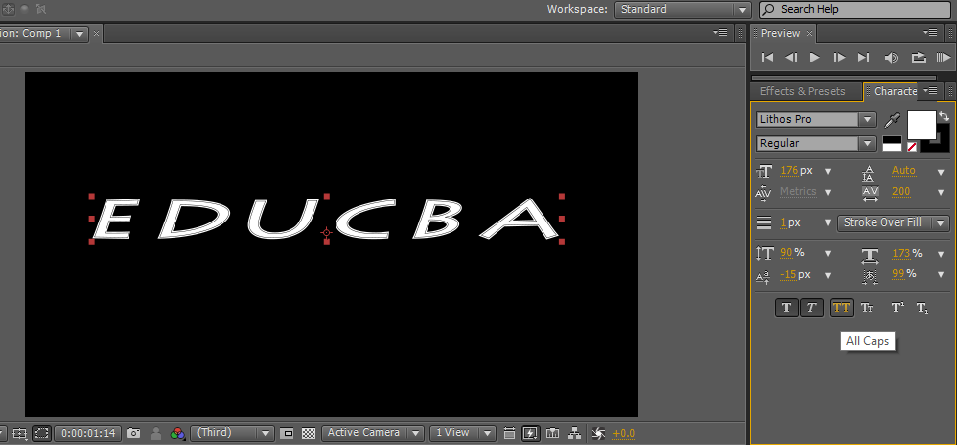
Task: Toggle Faux Bold
Action: pyautogui.click(x=787, y=308)
